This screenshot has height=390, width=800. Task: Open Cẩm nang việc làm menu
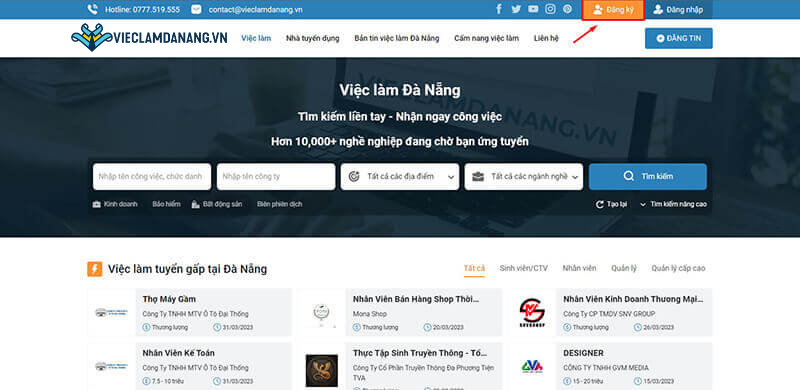(486, 38)
